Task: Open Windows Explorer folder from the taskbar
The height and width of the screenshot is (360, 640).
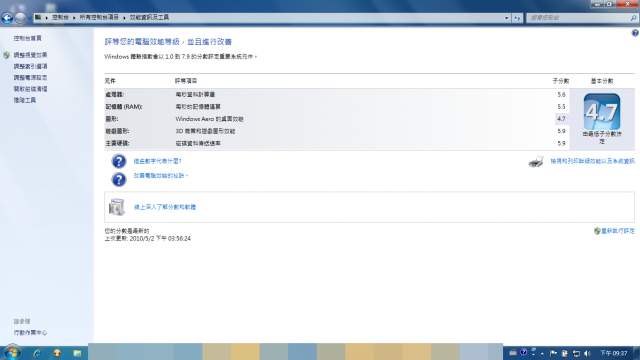Action: point(77,353)
